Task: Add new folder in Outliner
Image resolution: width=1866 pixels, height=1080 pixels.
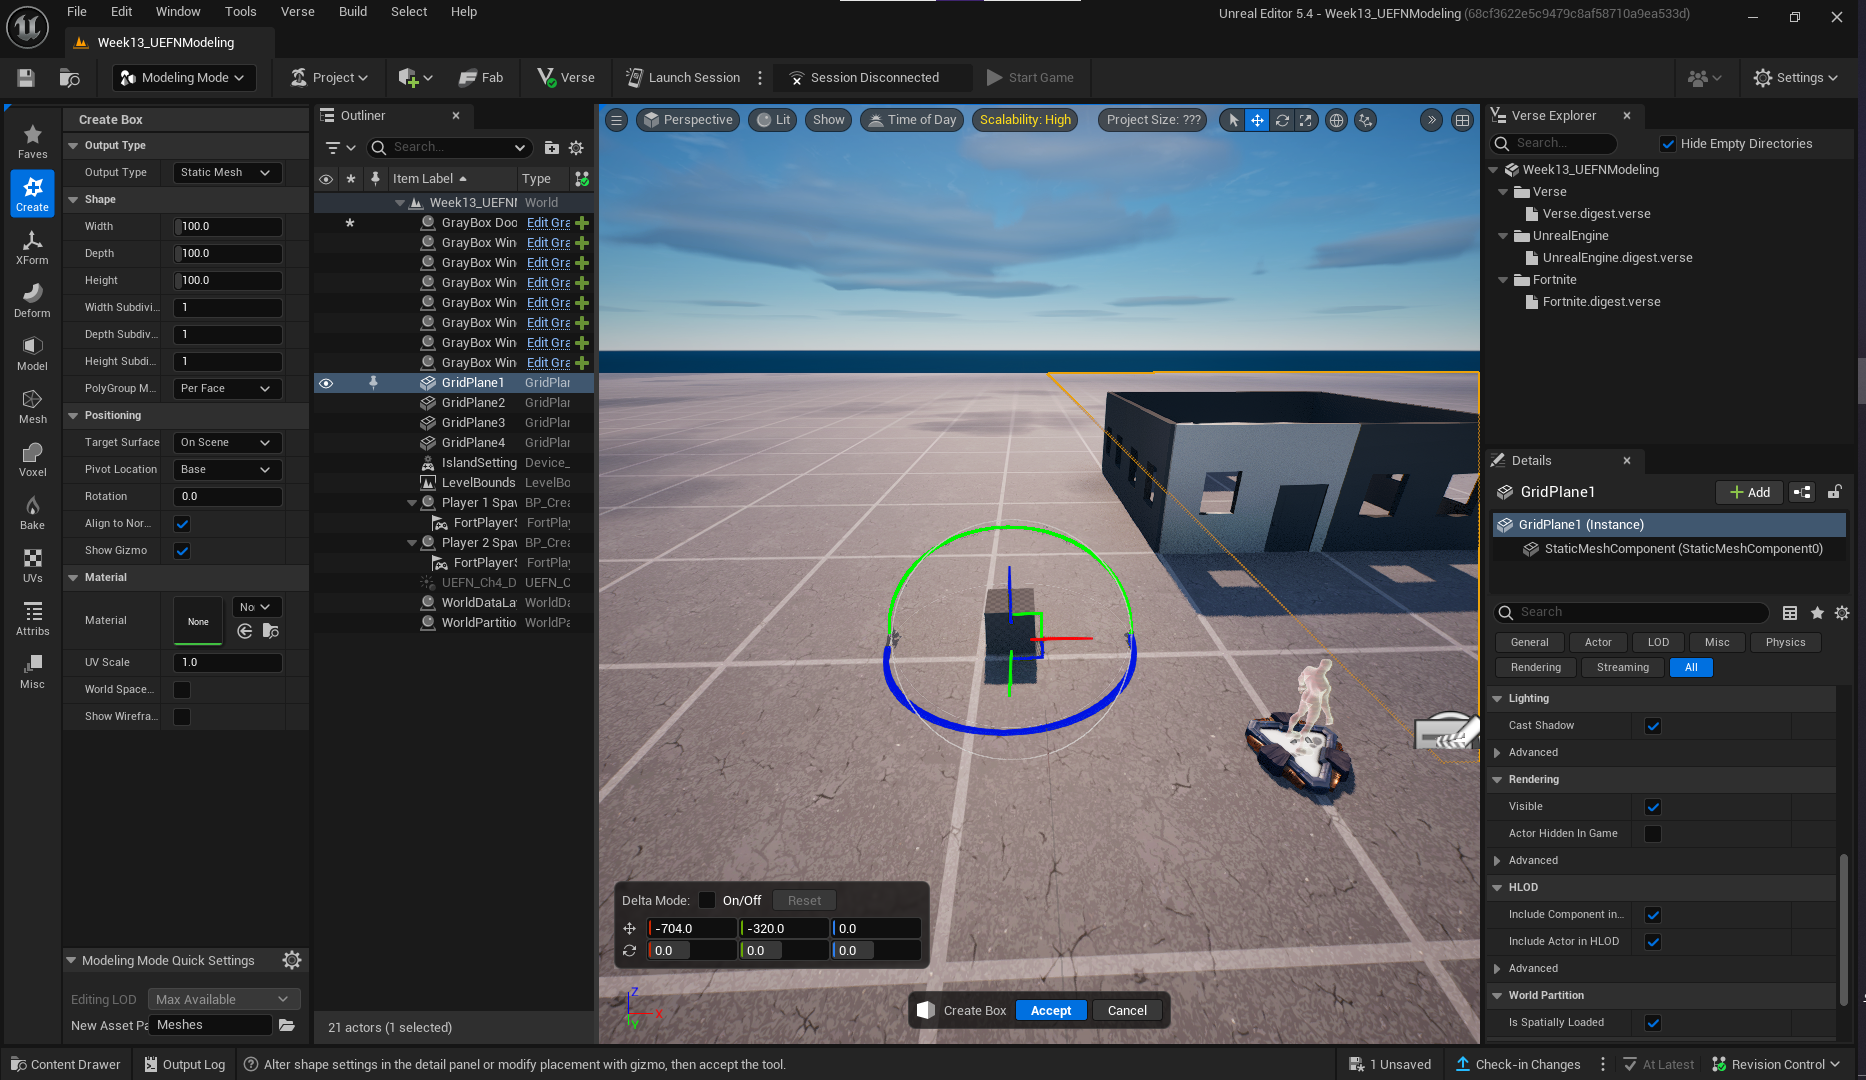Action: point(551,147)
